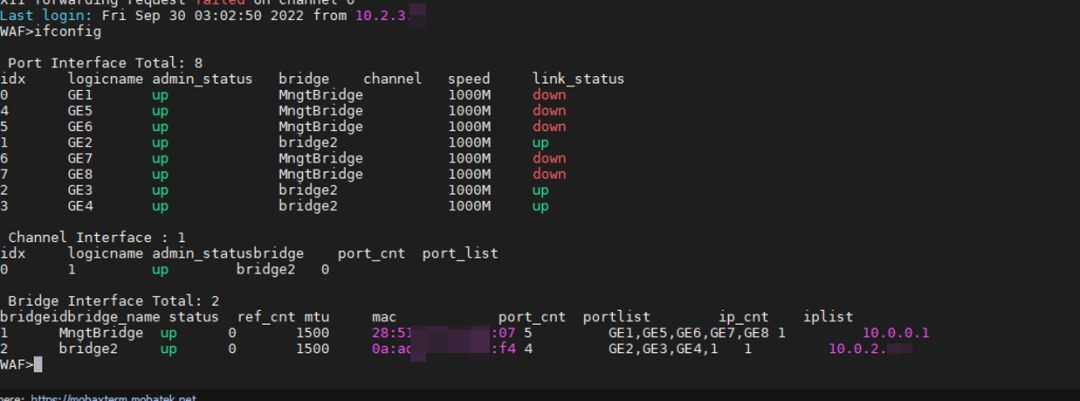Click the red 'down' status of GE8
This screenshot has width=1080, height=401.
pyautogui.click(x=549, y=174)
